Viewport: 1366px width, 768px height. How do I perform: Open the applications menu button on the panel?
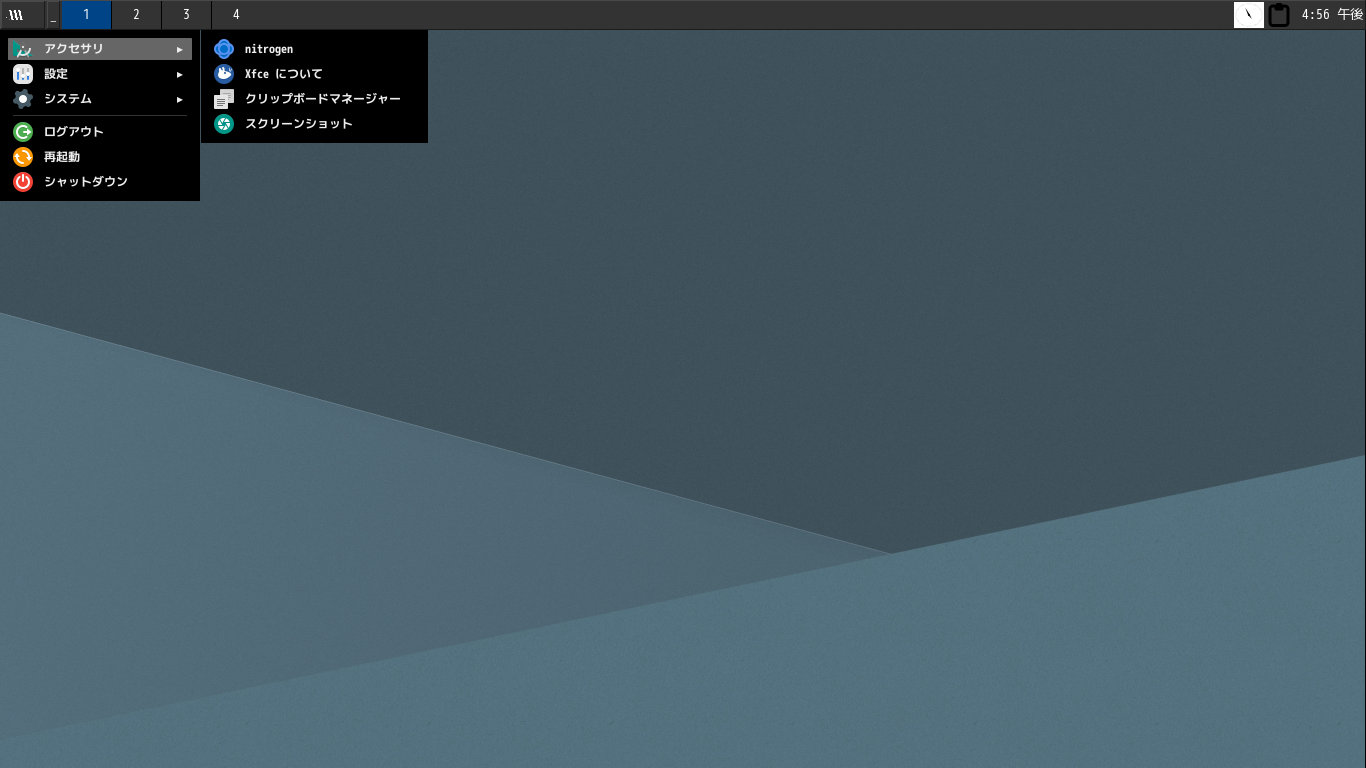pos(22,15)
